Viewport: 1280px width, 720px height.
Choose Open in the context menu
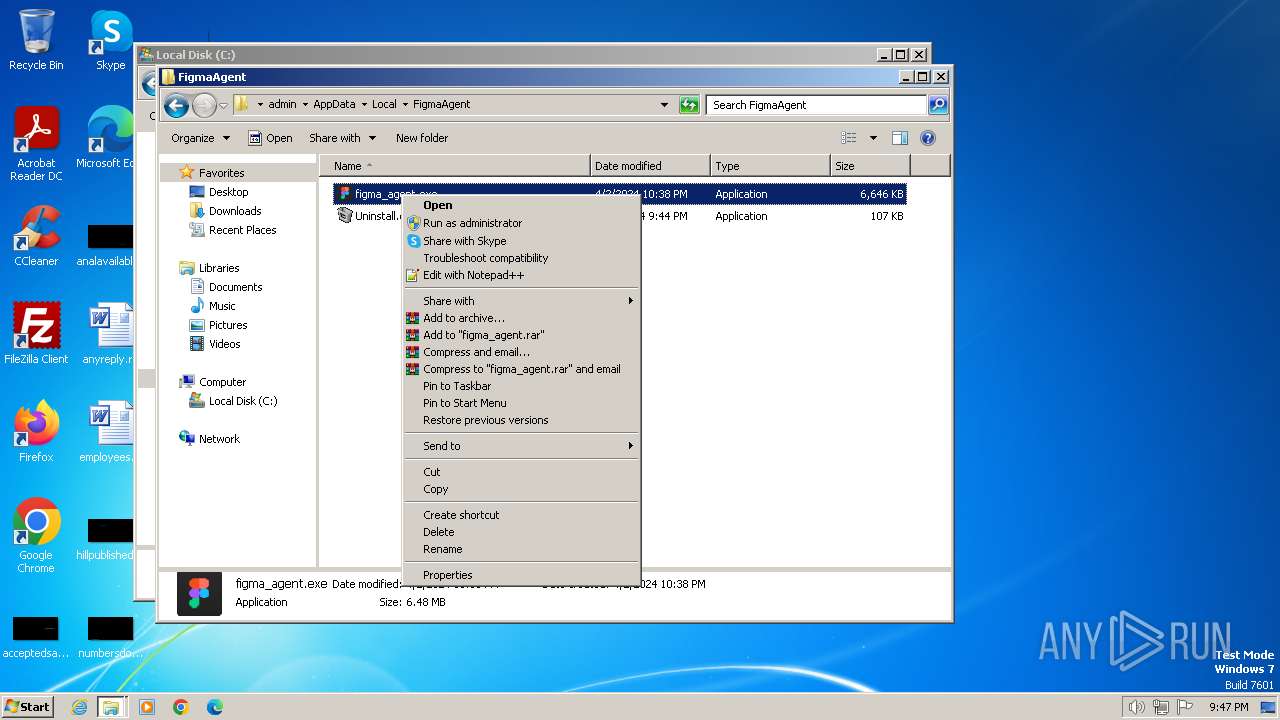tap(521, 205)
